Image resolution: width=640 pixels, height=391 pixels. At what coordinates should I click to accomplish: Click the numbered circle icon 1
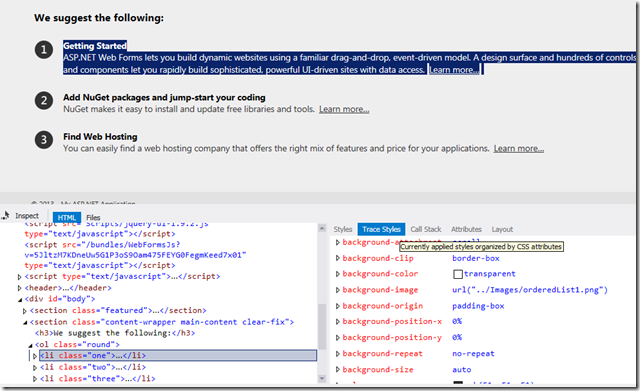click(x=44, y=50)
